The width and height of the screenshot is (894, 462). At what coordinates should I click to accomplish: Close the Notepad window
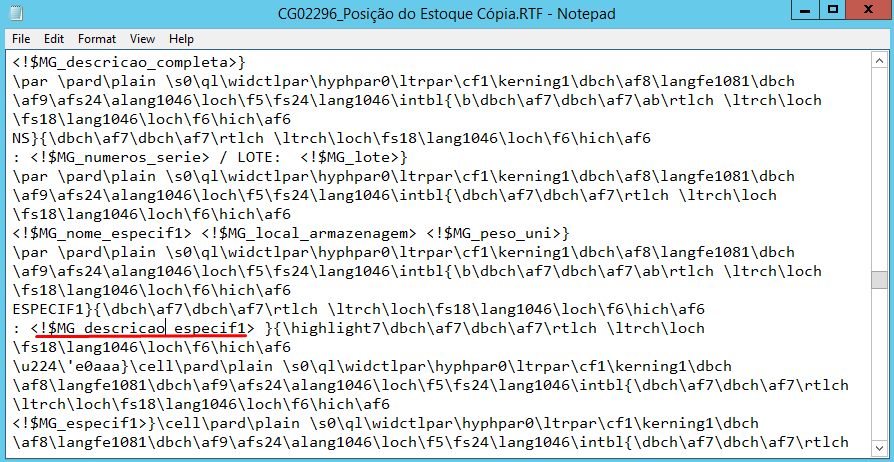(868, 10)
